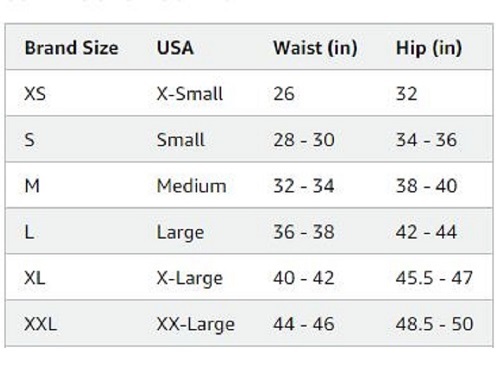
Task: Select the XX-Large USA size cell
Action: click(196, 324)
